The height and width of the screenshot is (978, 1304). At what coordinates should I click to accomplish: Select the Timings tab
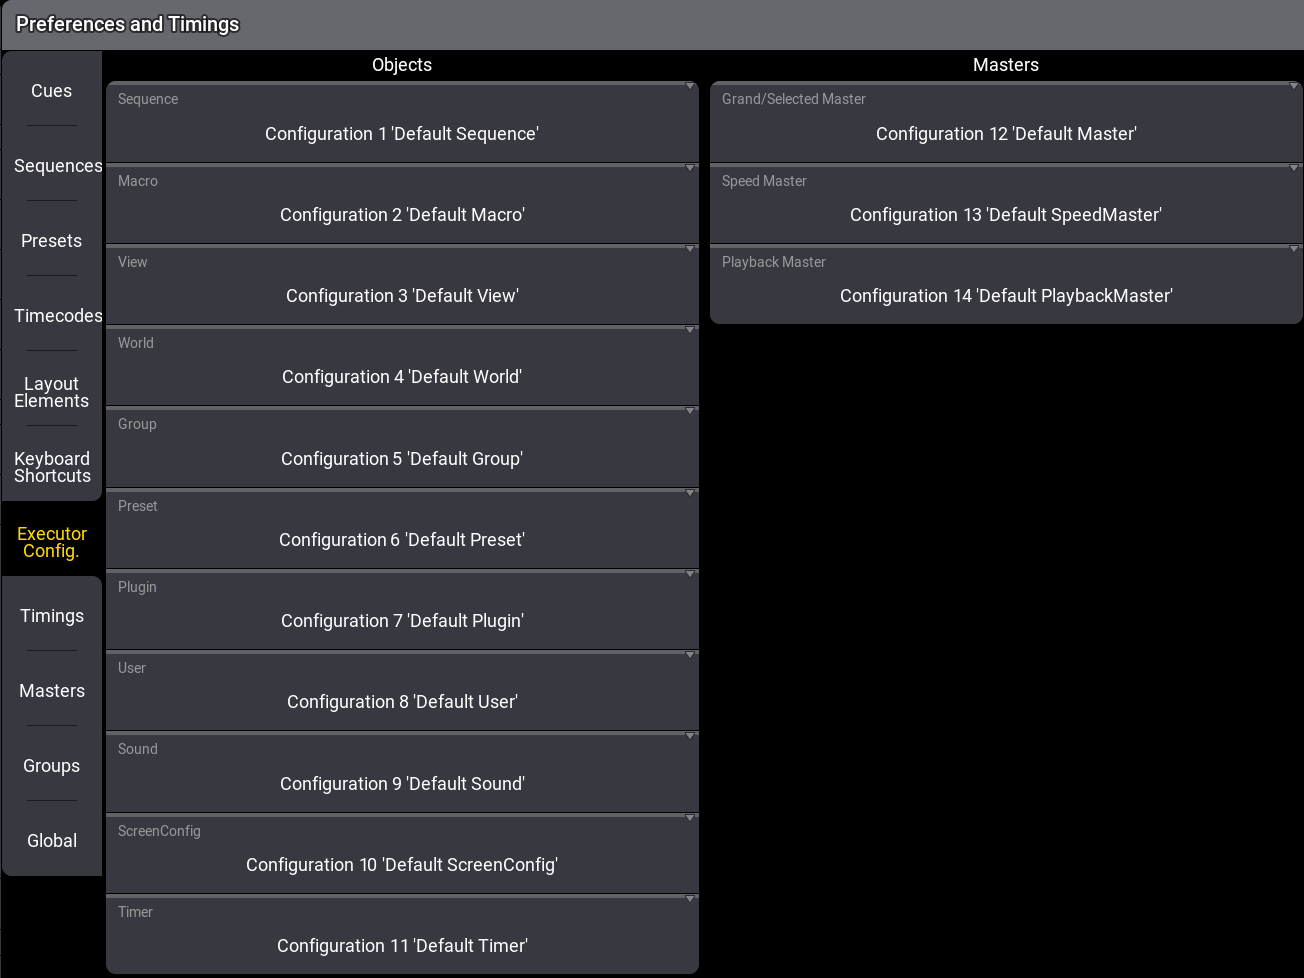52,616
